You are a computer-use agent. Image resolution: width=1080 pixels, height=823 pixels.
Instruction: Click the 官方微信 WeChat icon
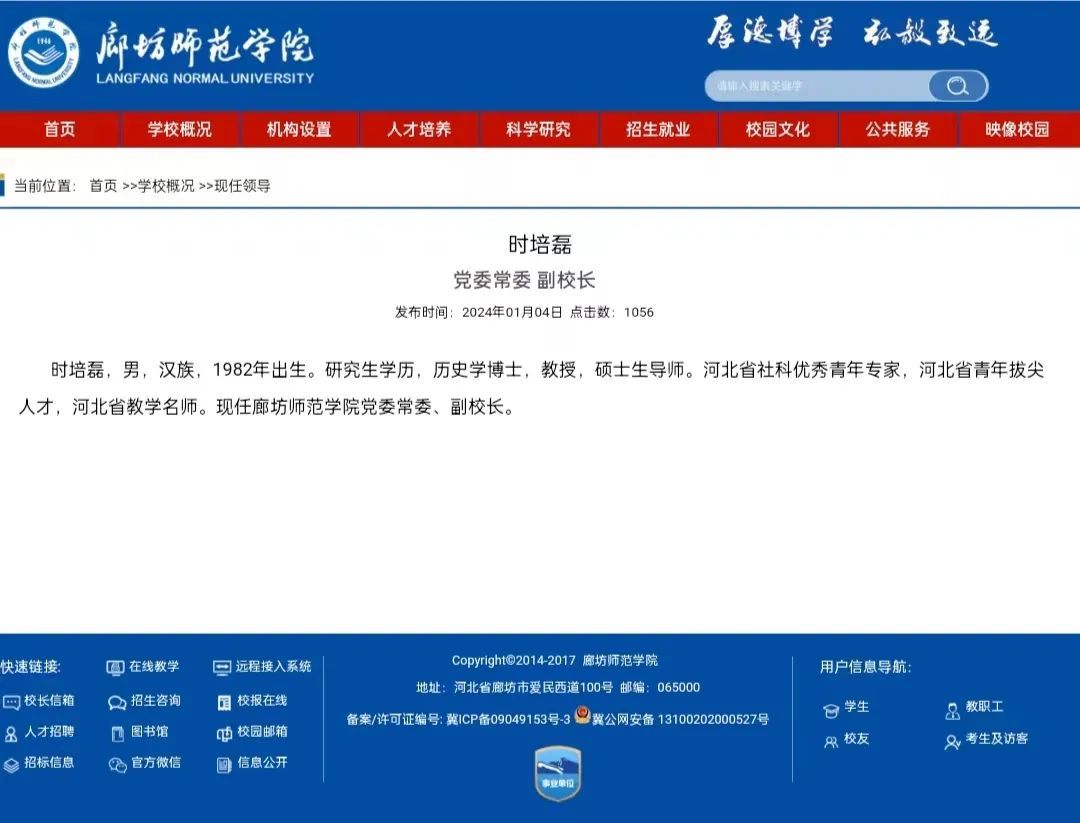coord(117,764)
